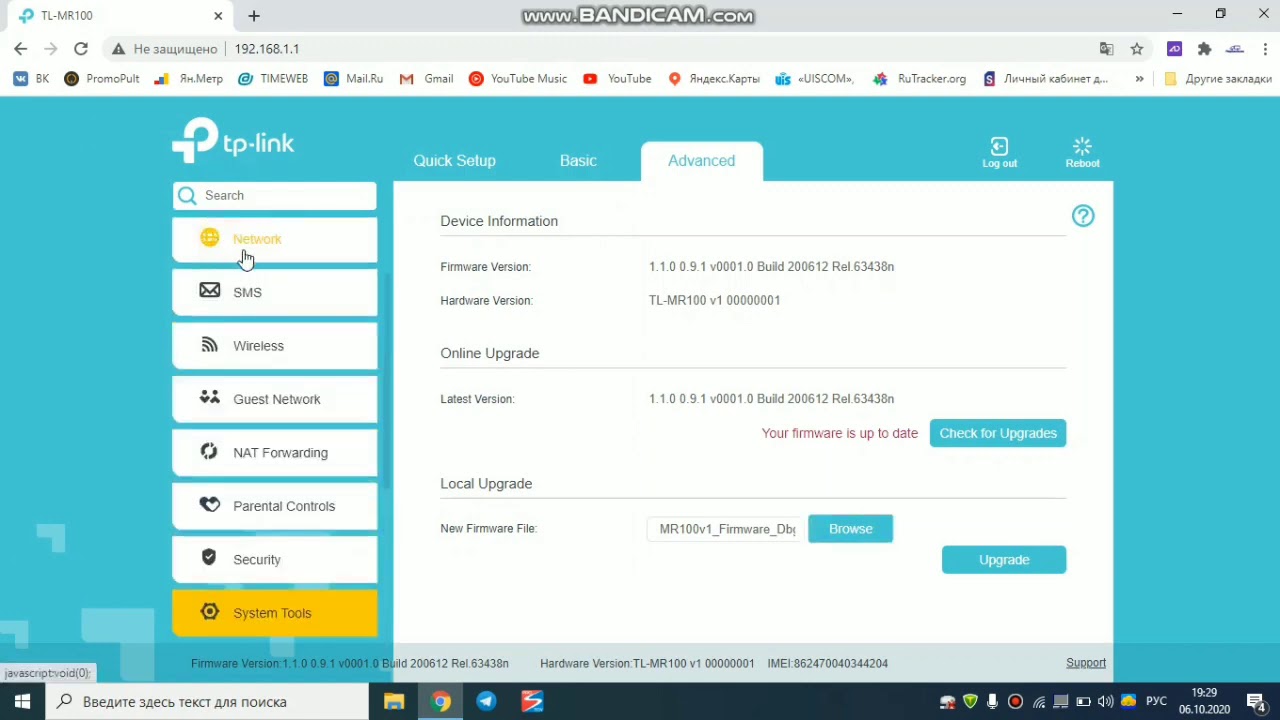
Task: Click the Parental Controls heart icon
Action: (x=209, y=504)
